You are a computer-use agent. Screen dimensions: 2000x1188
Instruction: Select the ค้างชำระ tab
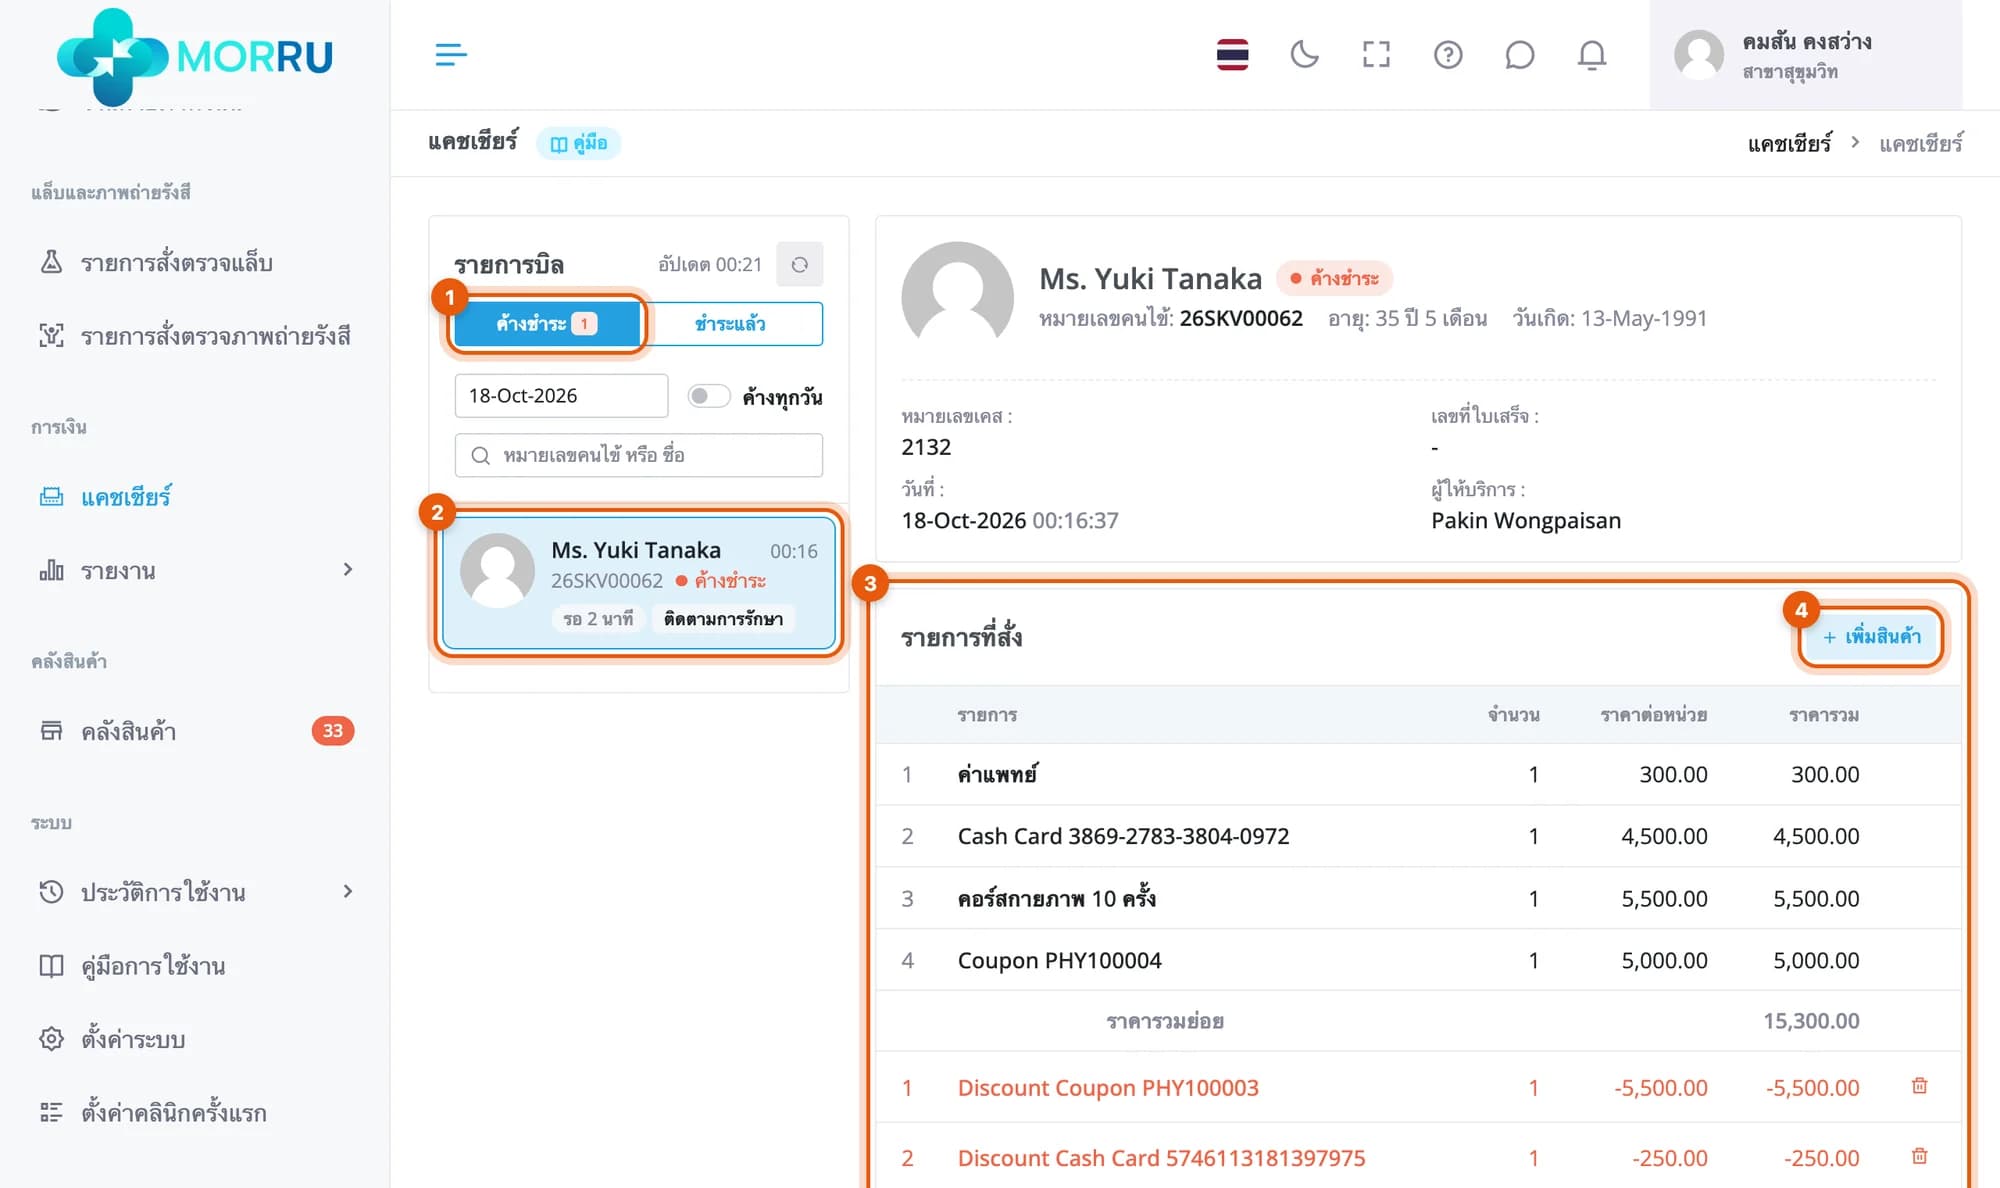tap(546, 323)
